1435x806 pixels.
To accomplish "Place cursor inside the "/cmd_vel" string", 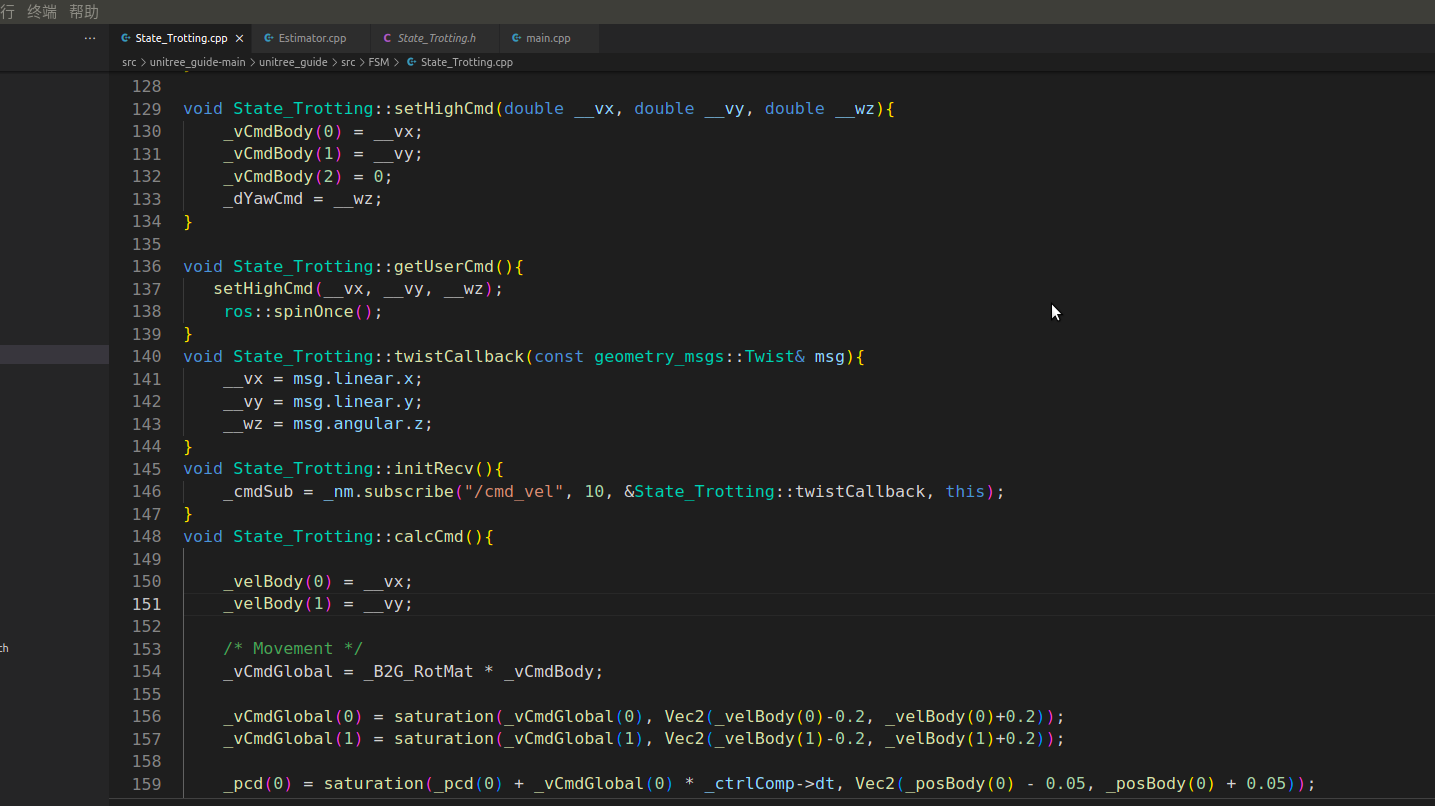I will click(x=515, y=491).
